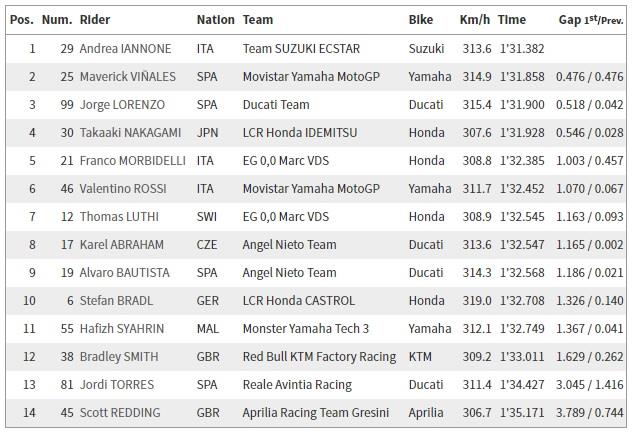Click the Rider column header
The image size is (632, 433).
95,19
